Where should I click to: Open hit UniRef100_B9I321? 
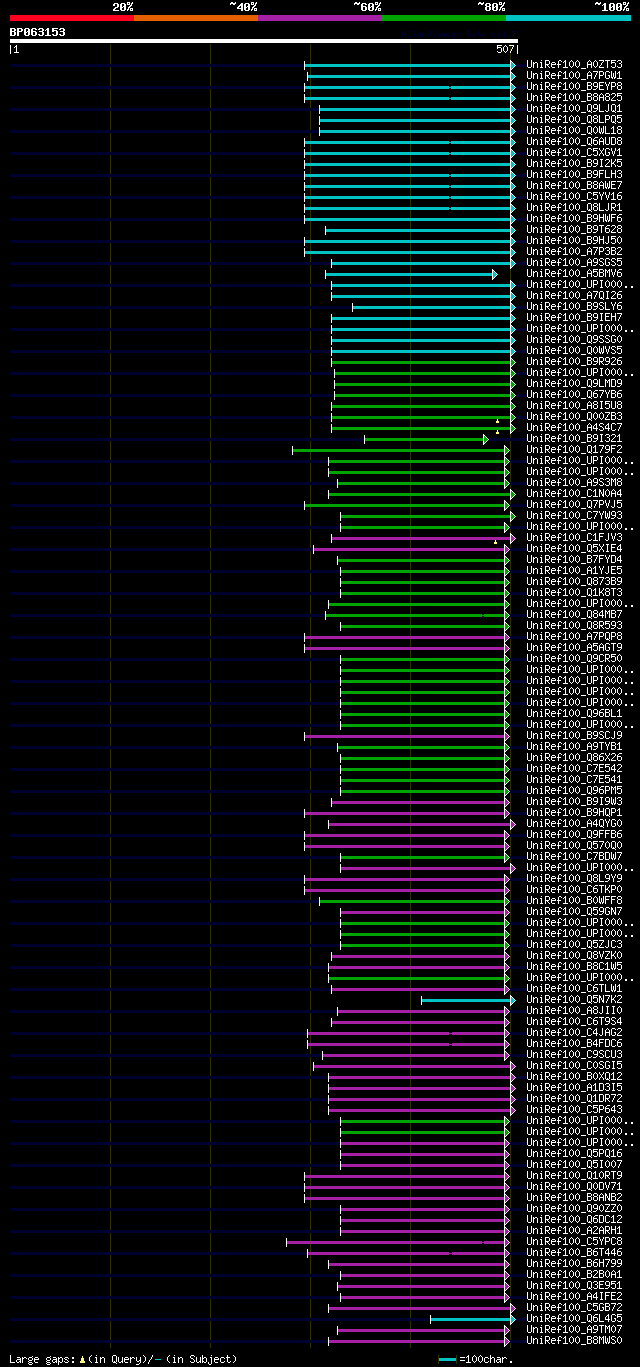[x=574, y=439]
